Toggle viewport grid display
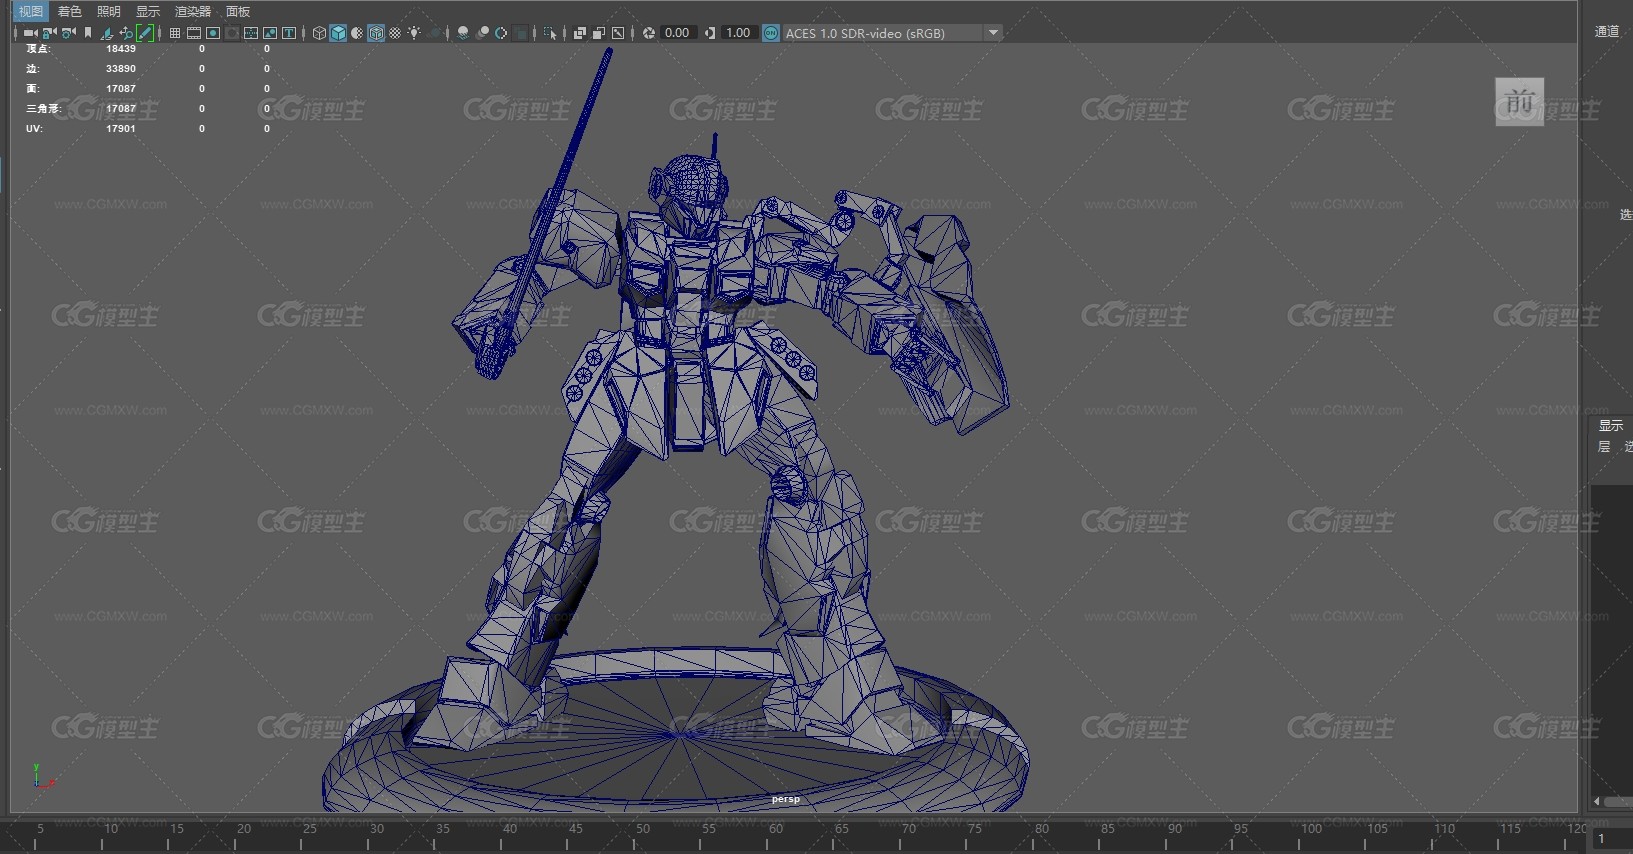This screenshot has width=1633, height=854. (x=175, y=33)
